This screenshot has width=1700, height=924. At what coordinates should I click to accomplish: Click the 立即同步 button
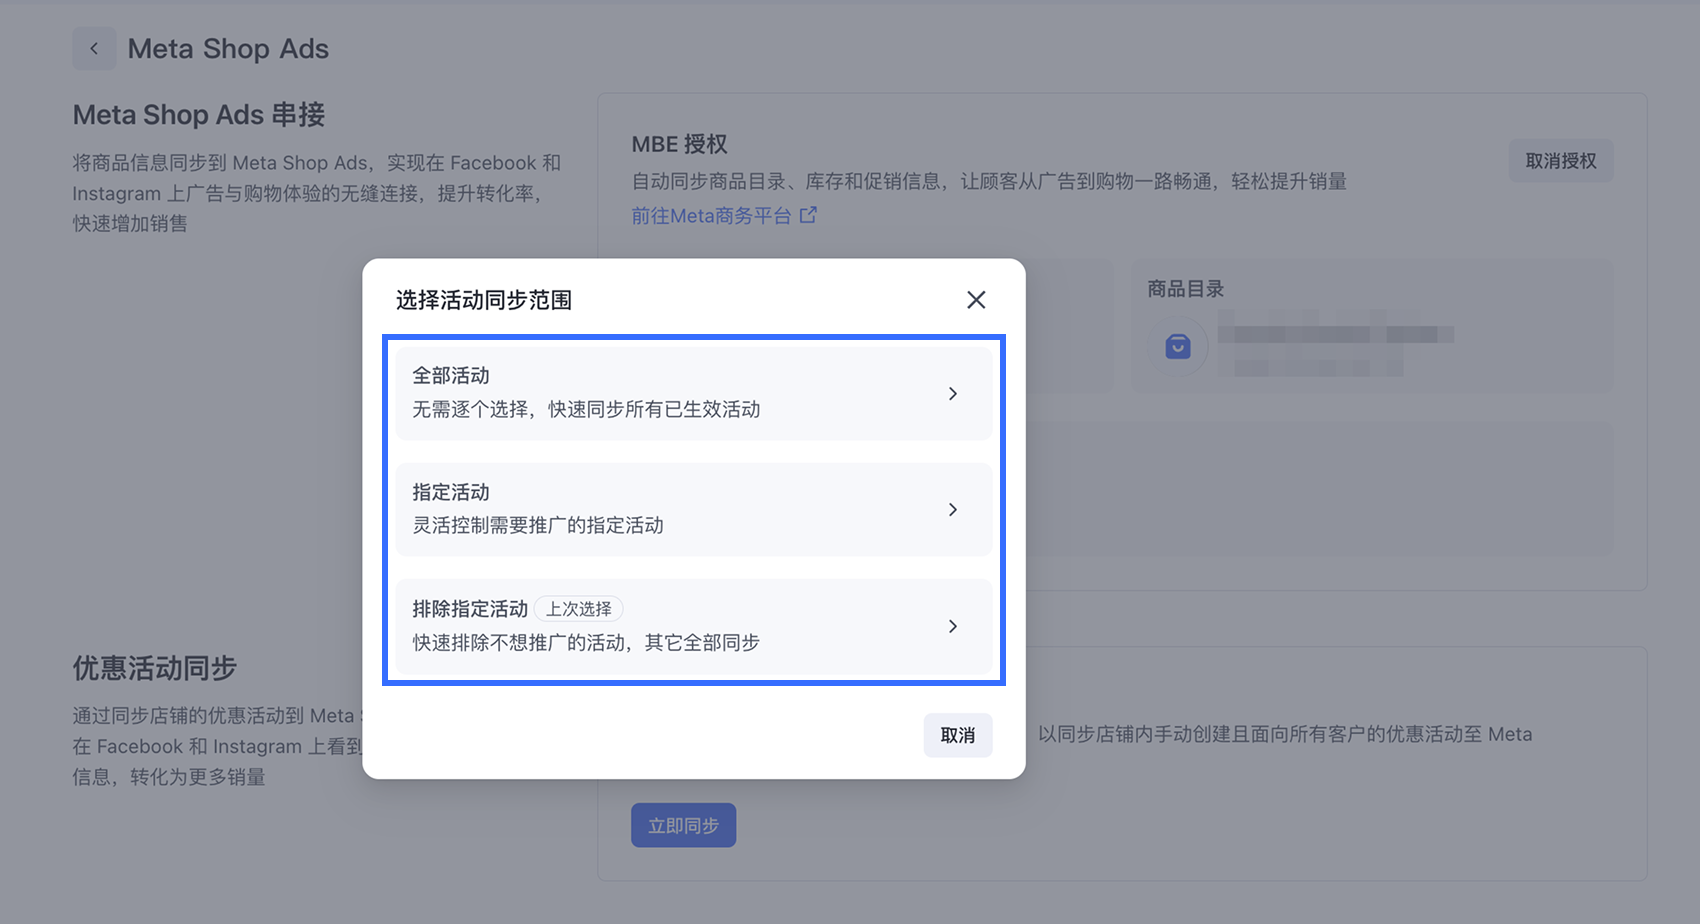click(x=684, y=825)
